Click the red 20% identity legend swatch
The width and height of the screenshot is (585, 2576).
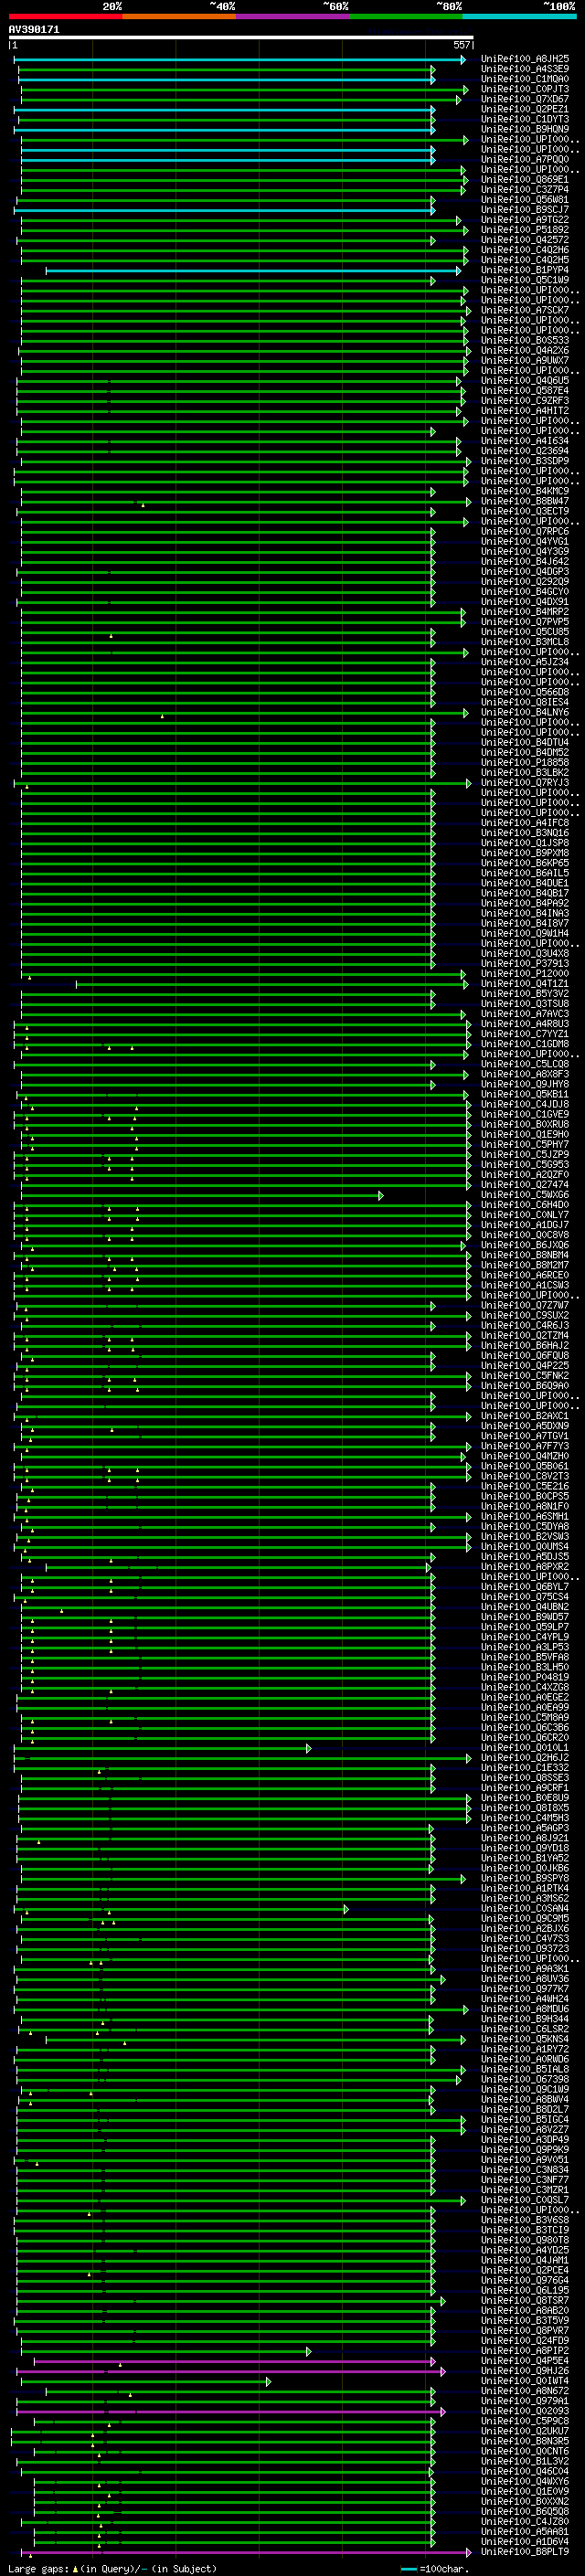[x=65, y=16]
